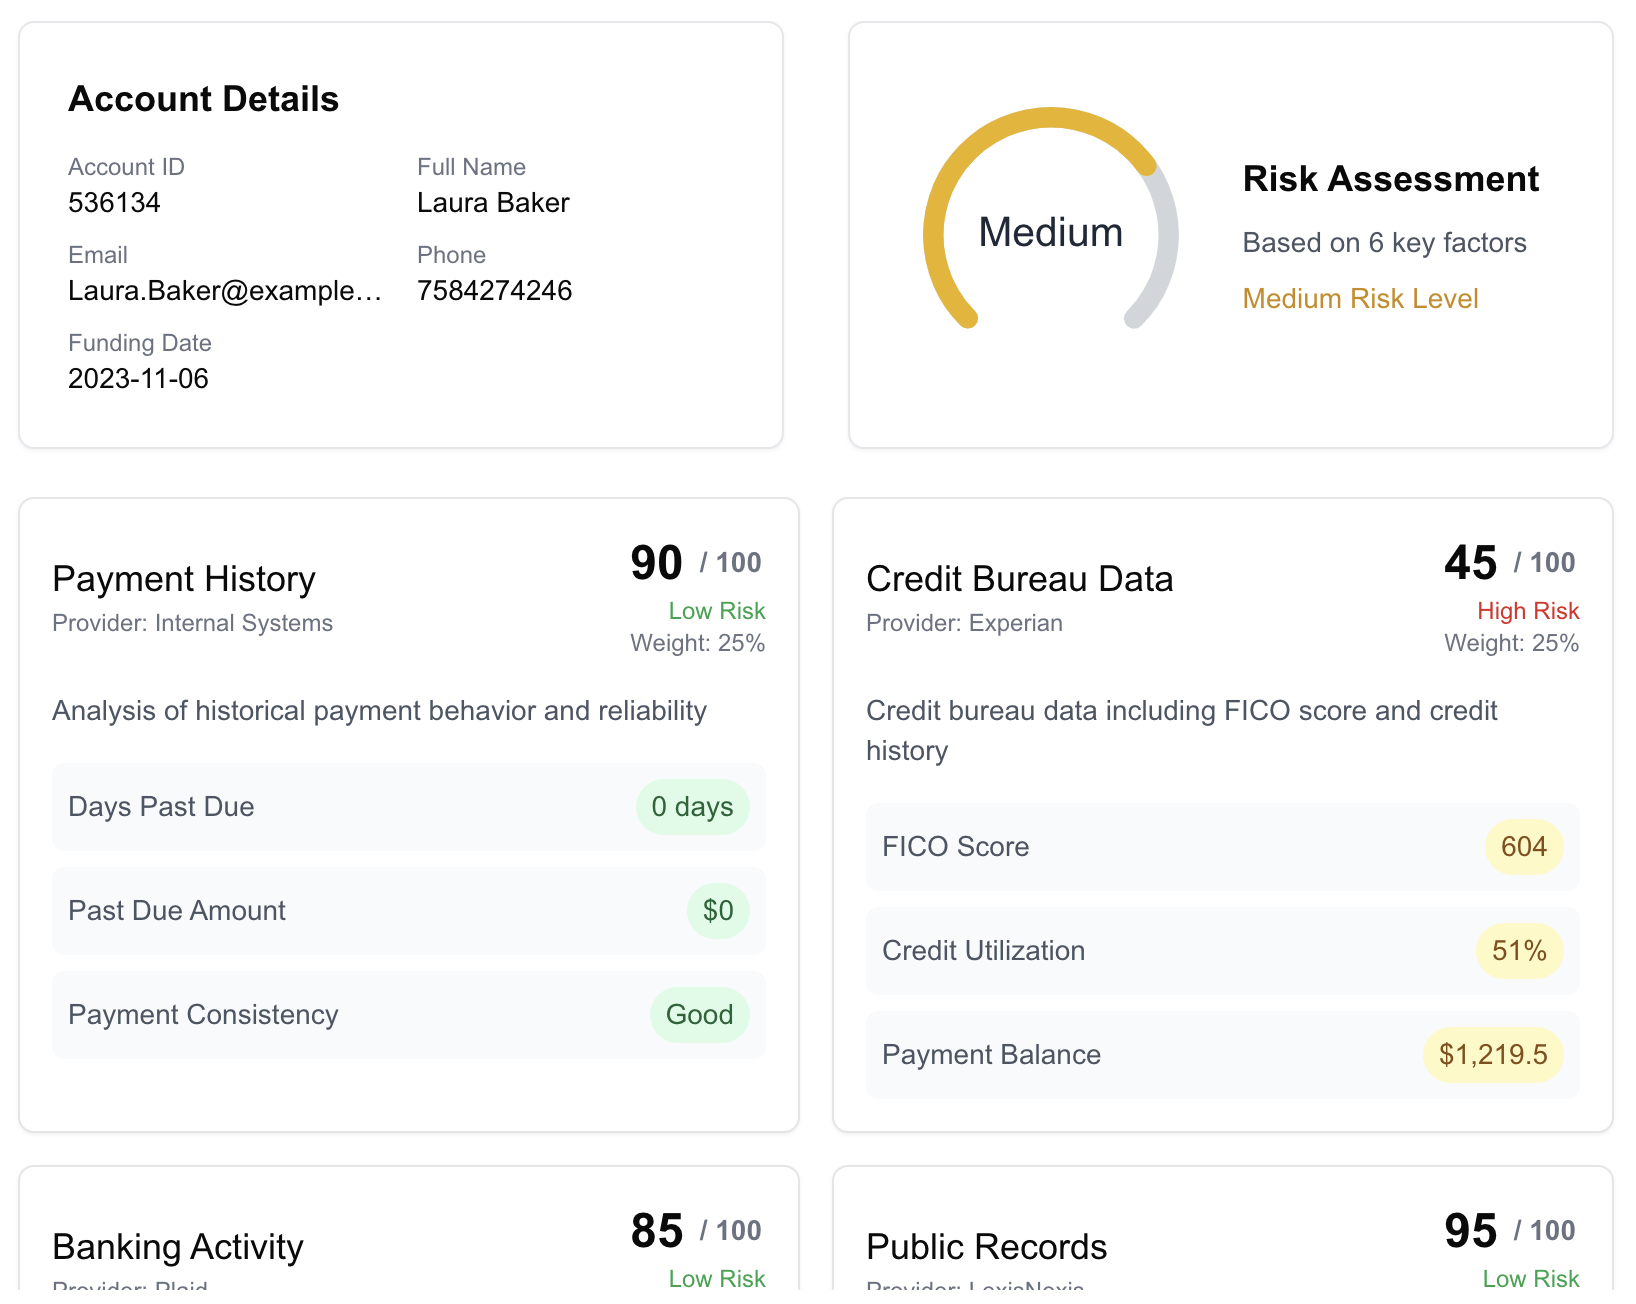
Task: Click the Payment History score 90
Action: (656, 563)
